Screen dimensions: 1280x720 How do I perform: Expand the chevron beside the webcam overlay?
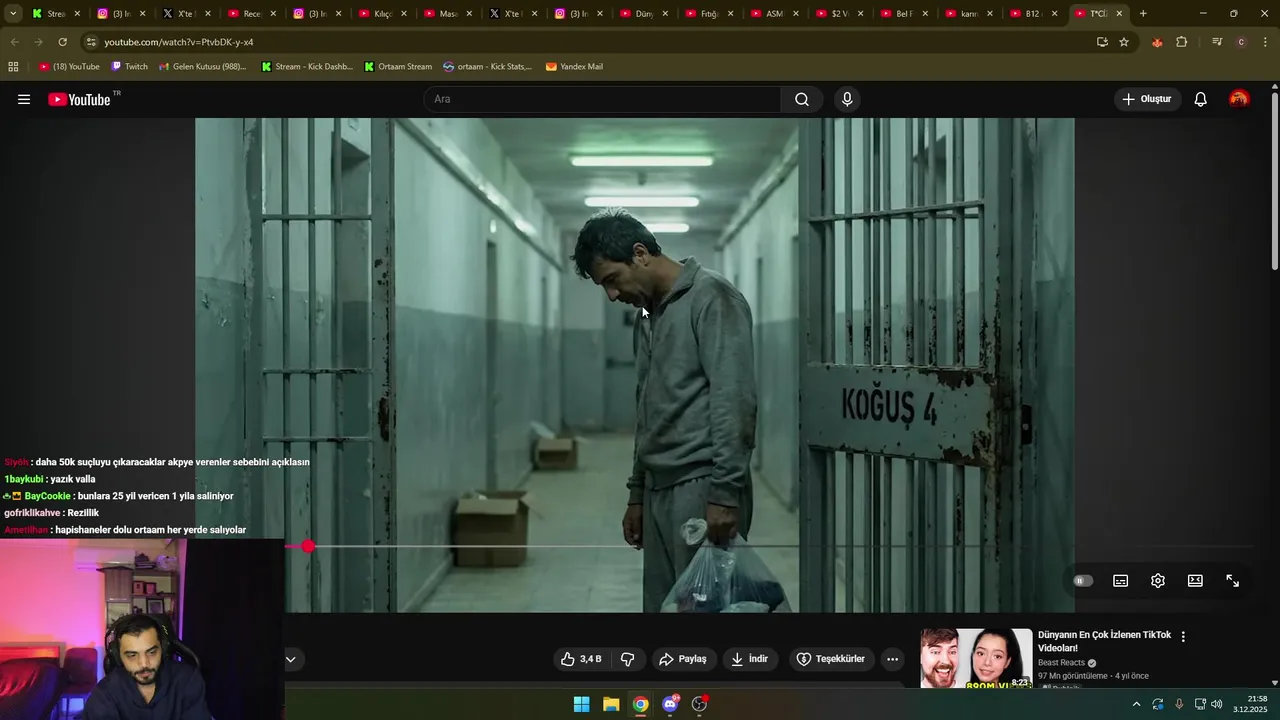click(291, 659)
